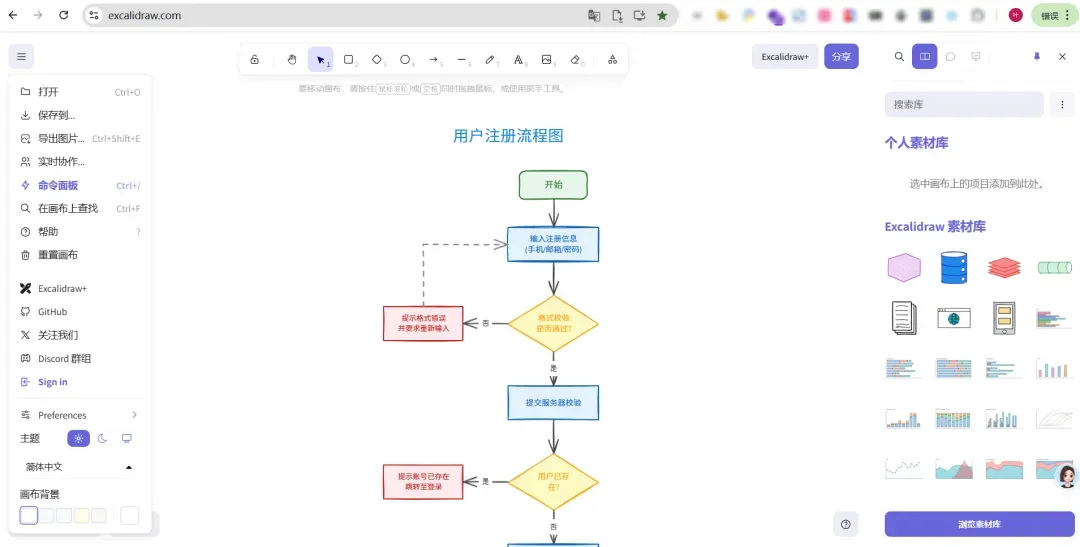
Task: Choose 保存到... from the menu
Action: pyautogui.click(x=80, y=115)
